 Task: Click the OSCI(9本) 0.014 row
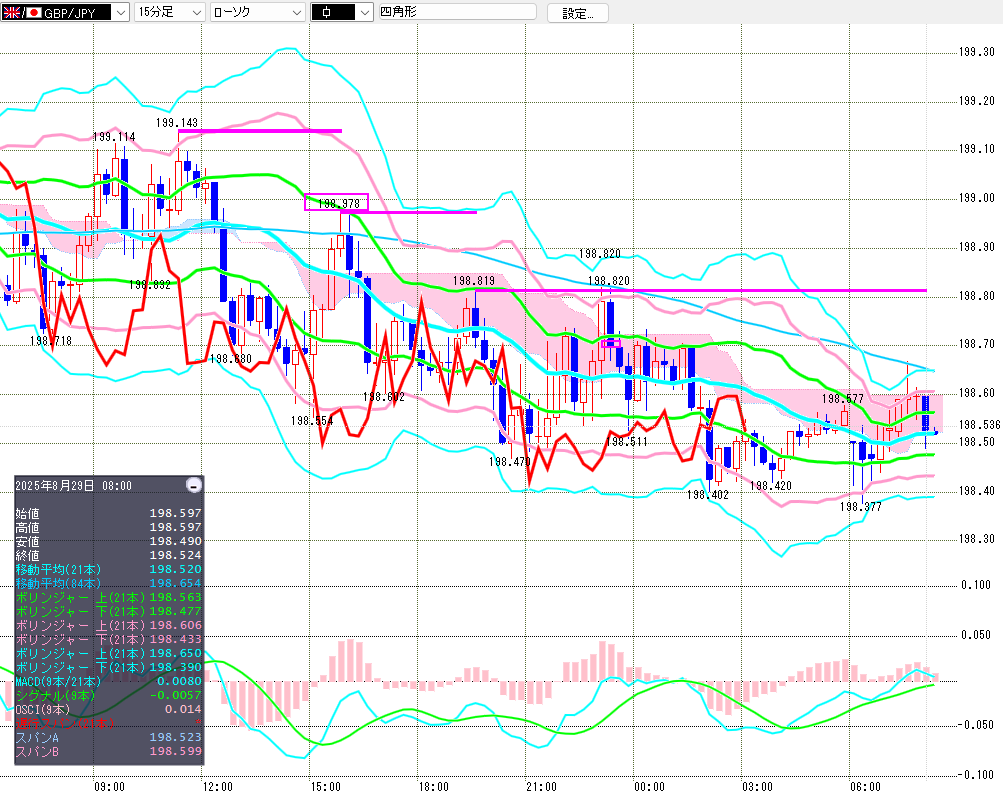click(x=108, y=710)
